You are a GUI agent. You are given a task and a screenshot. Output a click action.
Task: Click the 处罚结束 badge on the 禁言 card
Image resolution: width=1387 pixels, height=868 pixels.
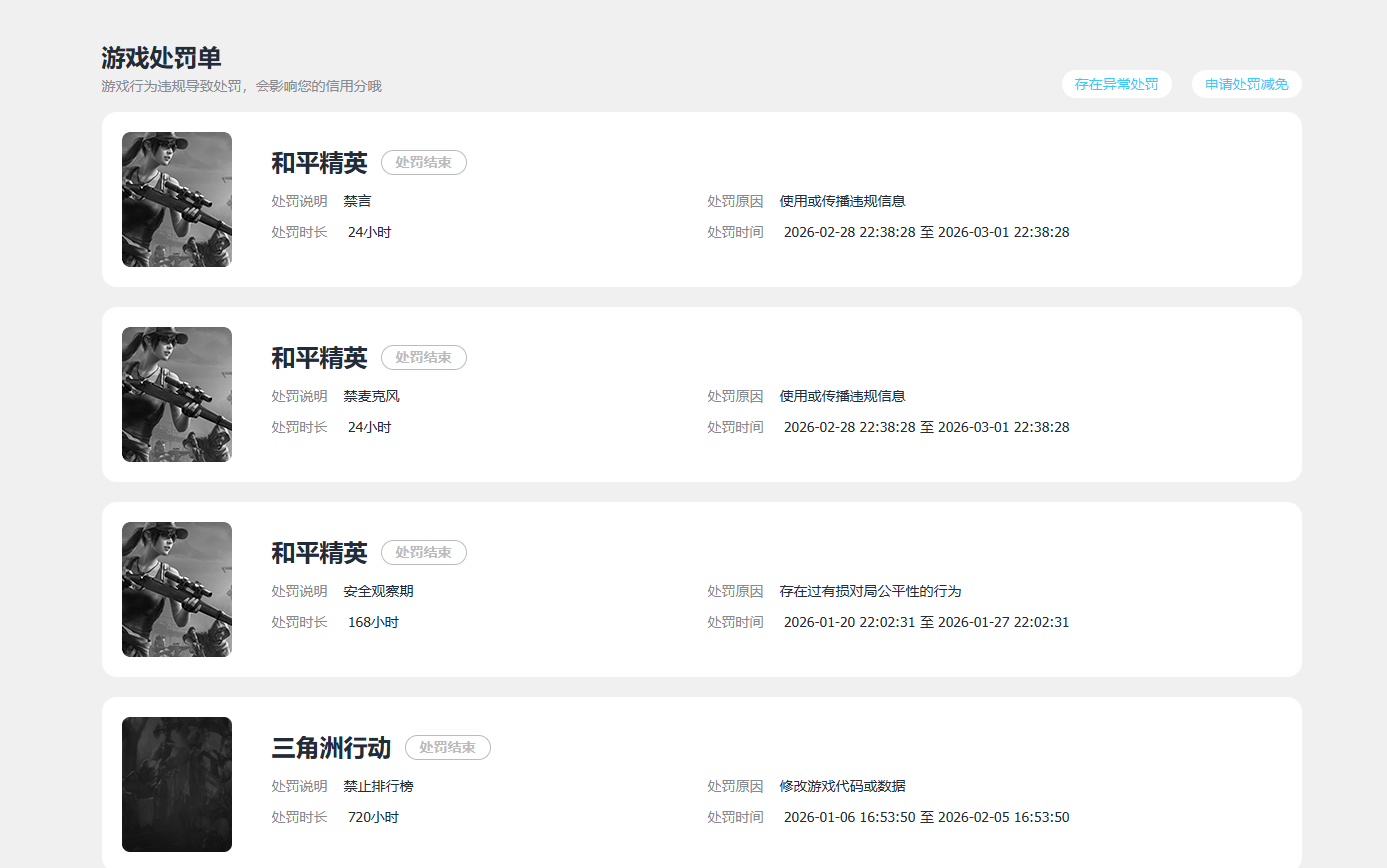[424, 162]
